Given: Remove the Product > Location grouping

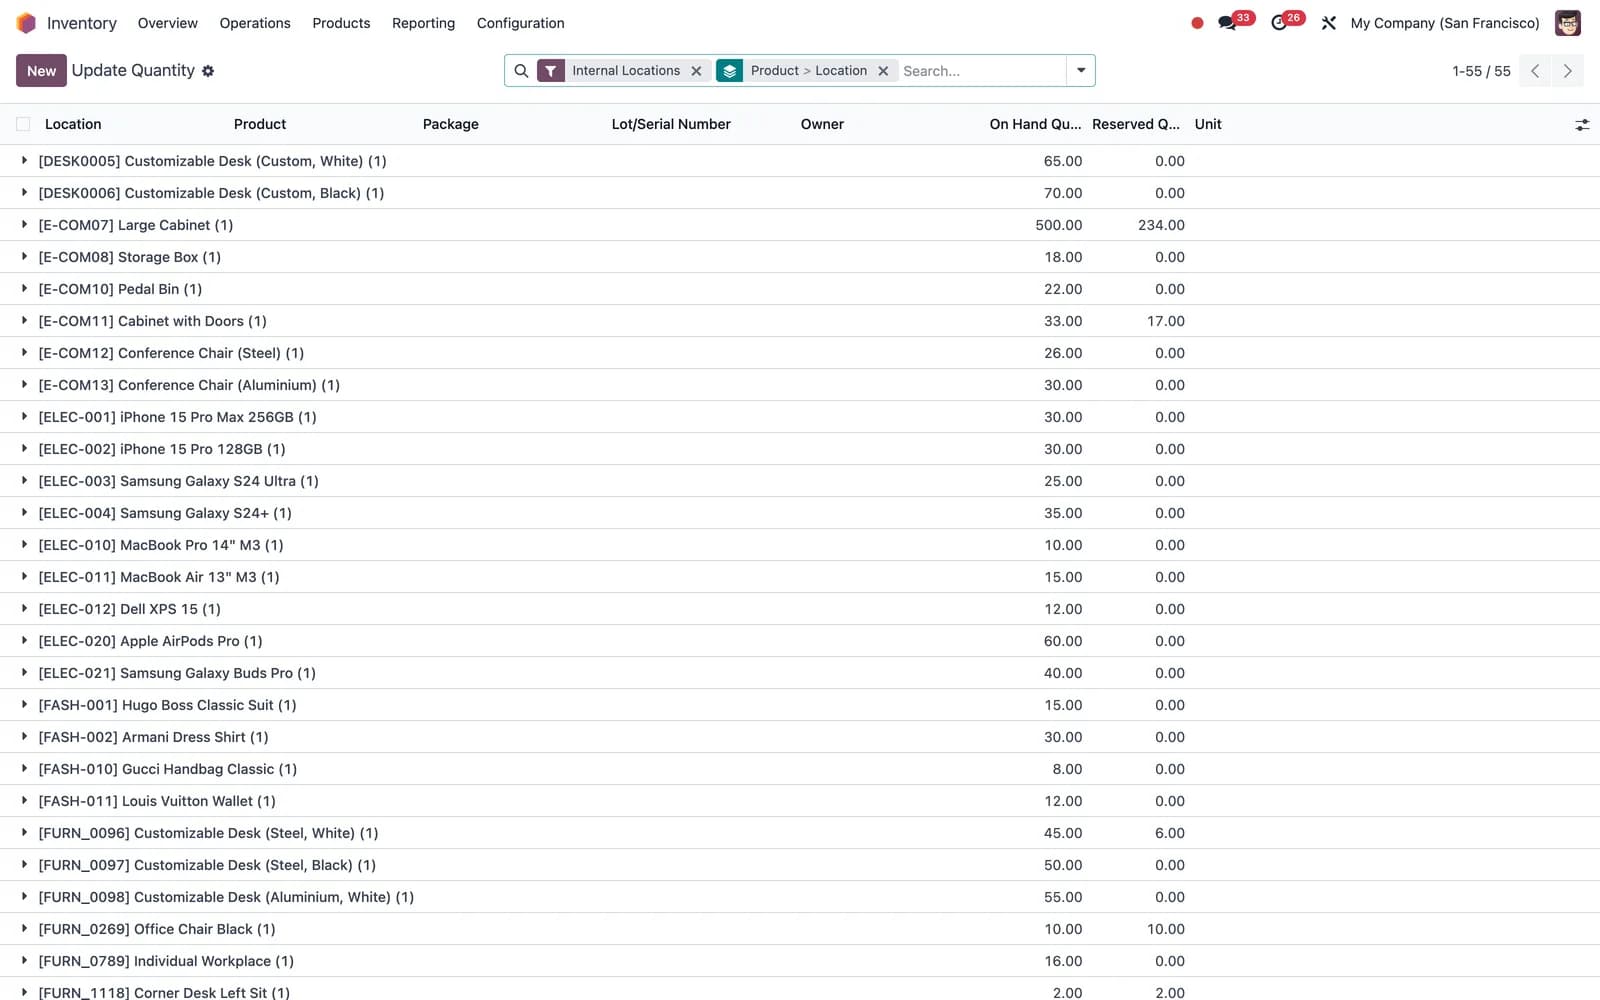Looking at the screenshot, I should point(883,71).
